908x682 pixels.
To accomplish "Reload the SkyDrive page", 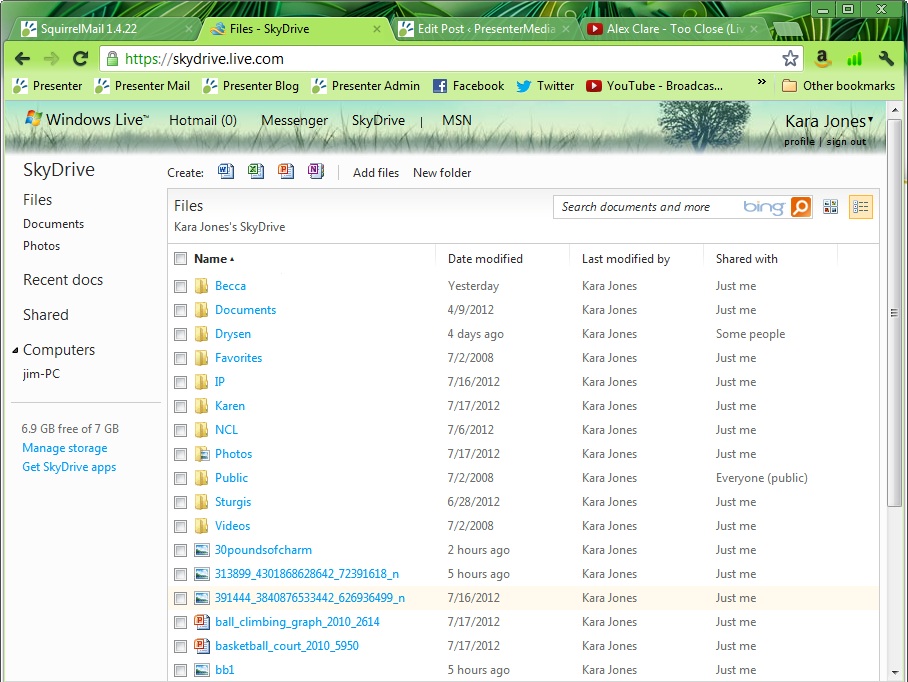I will click(x=80, y=58).
